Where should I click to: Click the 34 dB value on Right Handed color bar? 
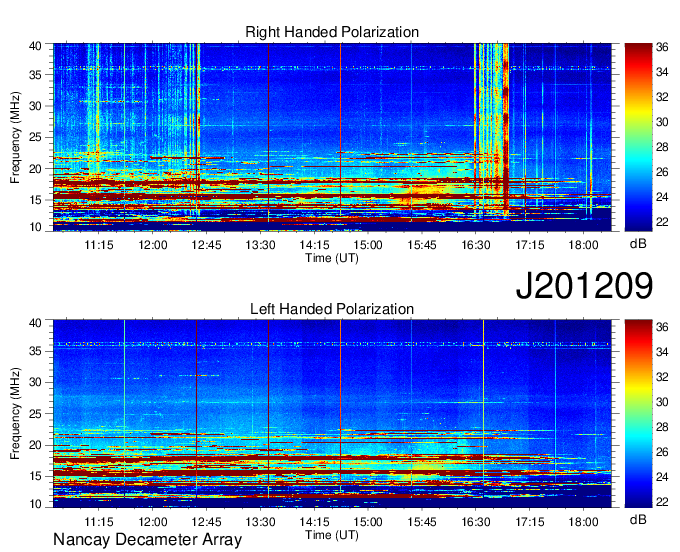point(662,72)
